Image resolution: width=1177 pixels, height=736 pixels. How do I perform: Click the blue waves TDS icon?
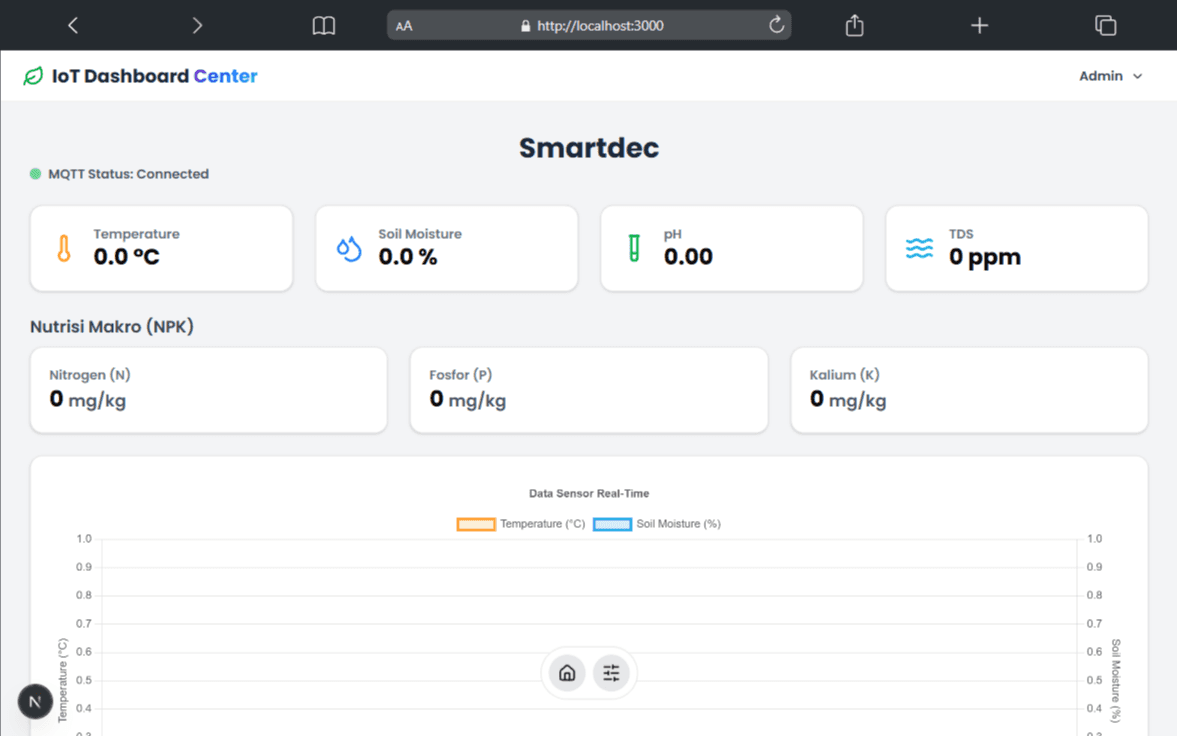(x=919, y=248)
